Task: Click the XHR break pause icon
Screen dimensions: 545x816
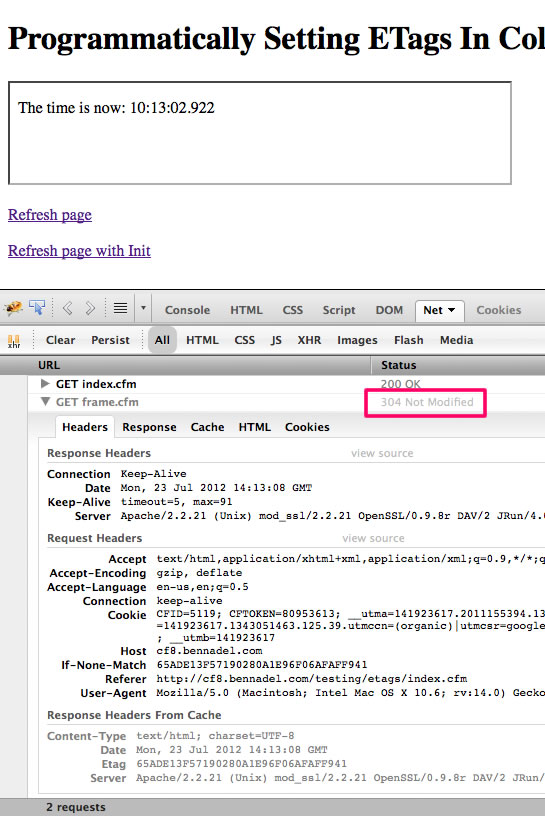Action: [x=14, y=341]
